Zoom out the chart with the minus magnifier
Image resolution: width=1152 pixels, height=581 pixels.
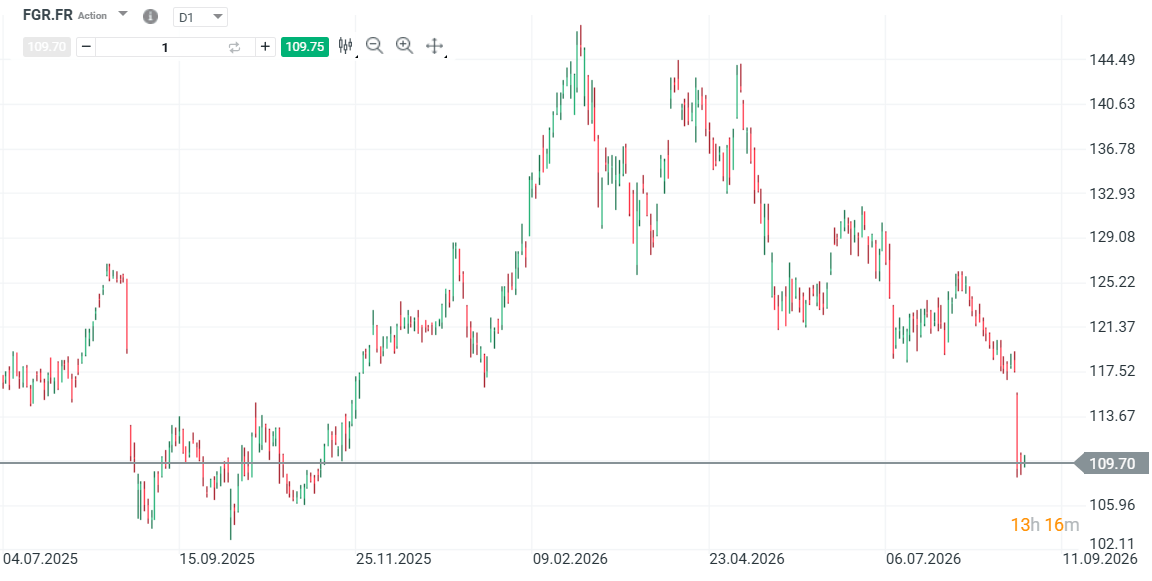[x=375, y=46]
